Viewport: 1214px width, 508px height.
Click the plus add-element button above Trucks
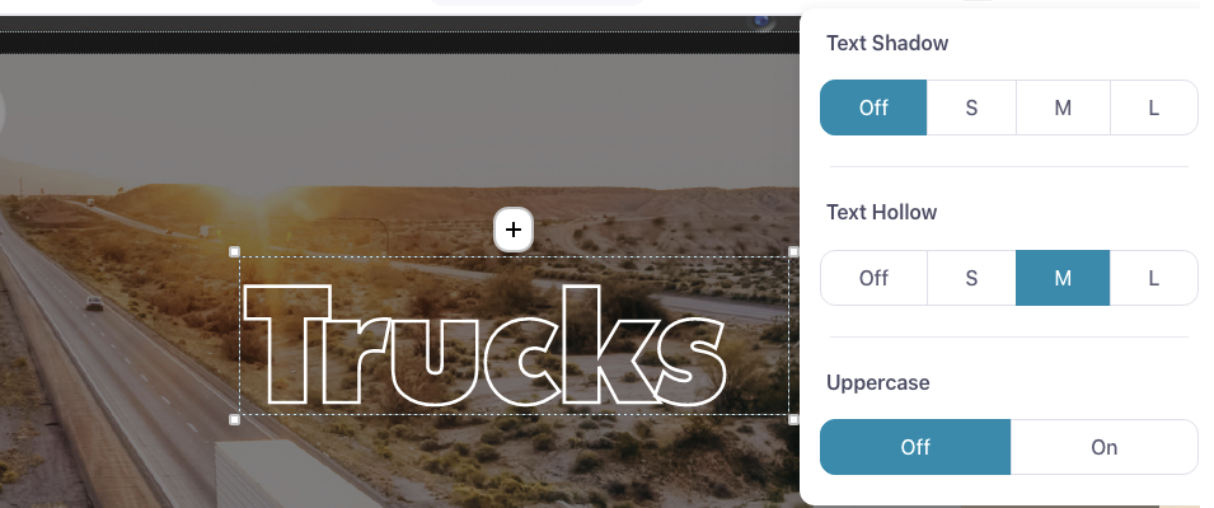point(513,230)
